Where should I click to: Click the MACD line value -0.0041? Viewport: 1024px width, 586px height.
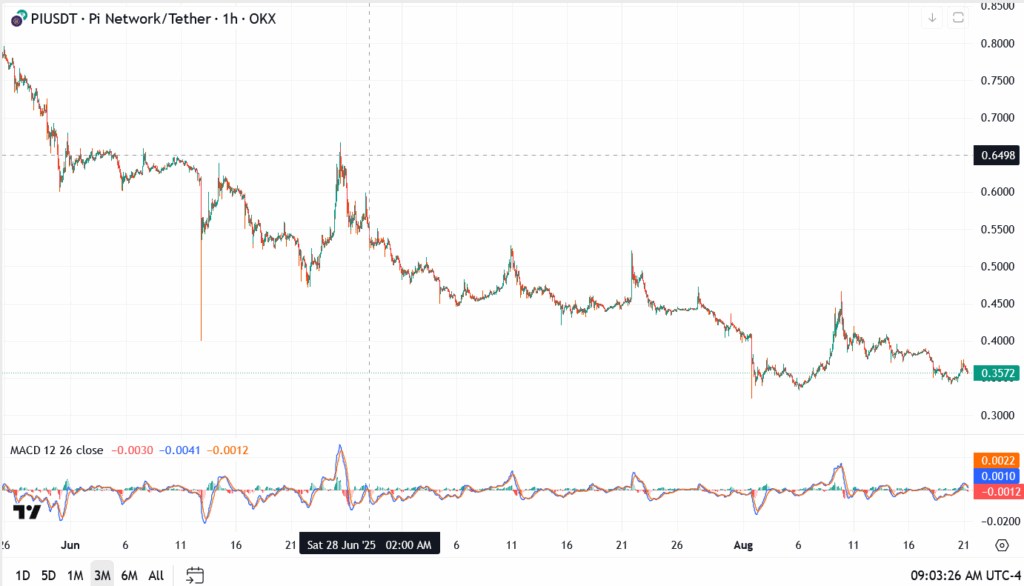click(x=180, y=450)
